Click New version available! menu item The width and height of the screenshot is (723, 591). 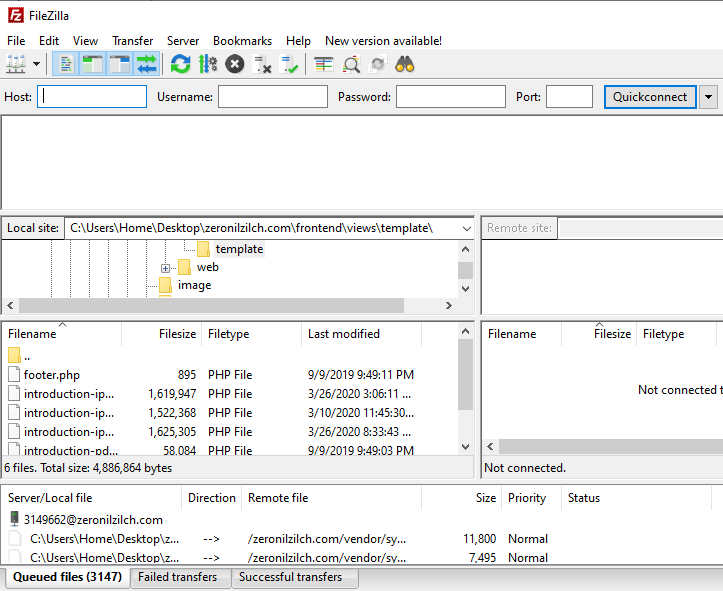point(383,41)
